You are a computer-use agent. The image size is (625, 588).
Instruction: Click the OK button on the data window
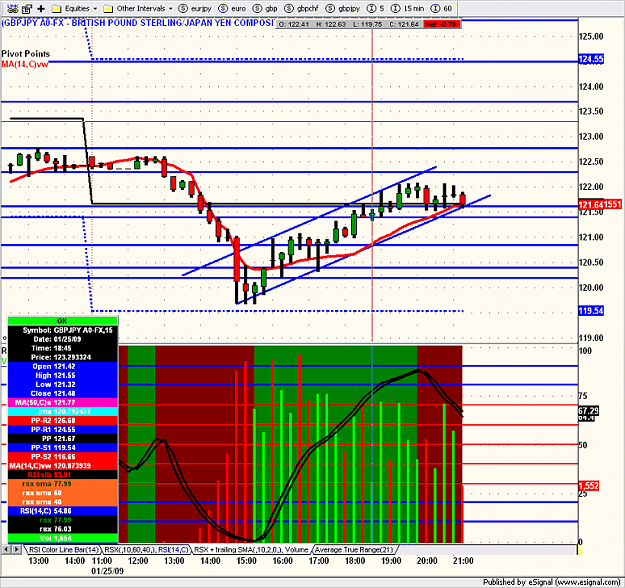coord(63,321)
